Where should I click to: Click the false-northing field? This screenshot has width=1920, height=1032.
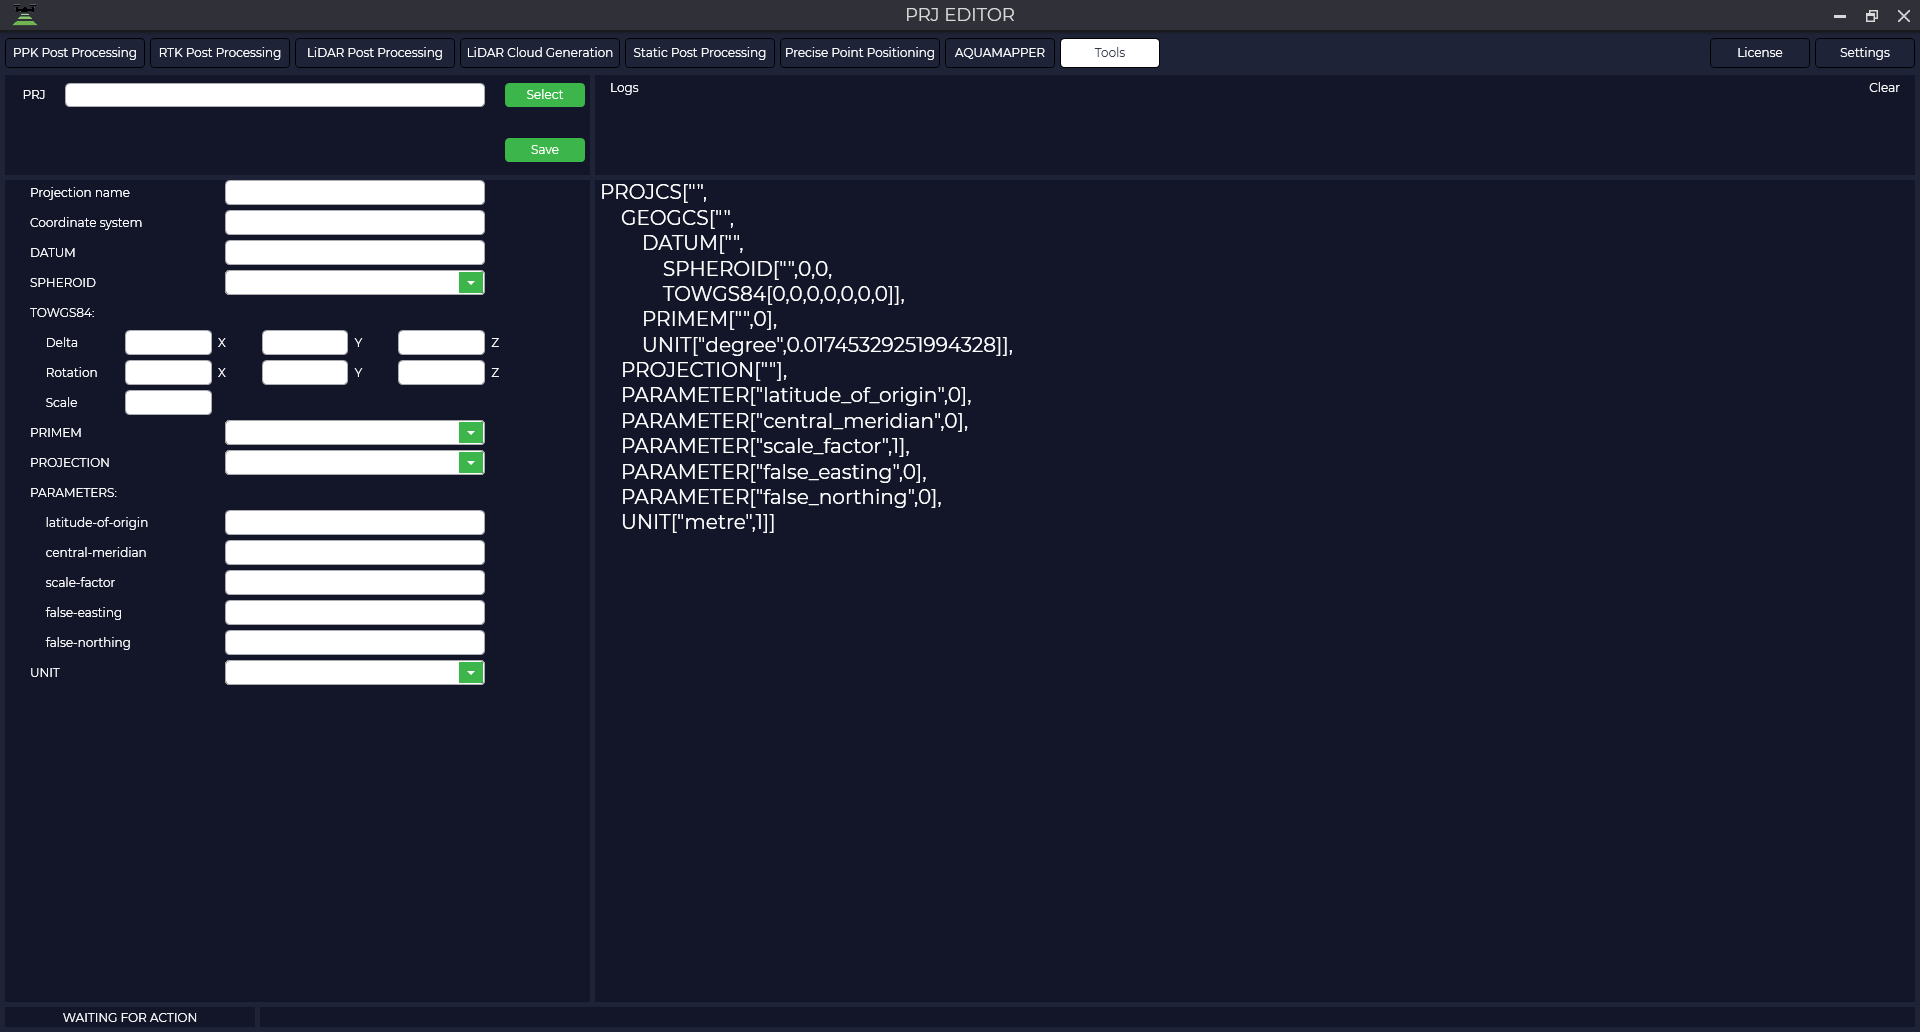click(x=355, y=643)
